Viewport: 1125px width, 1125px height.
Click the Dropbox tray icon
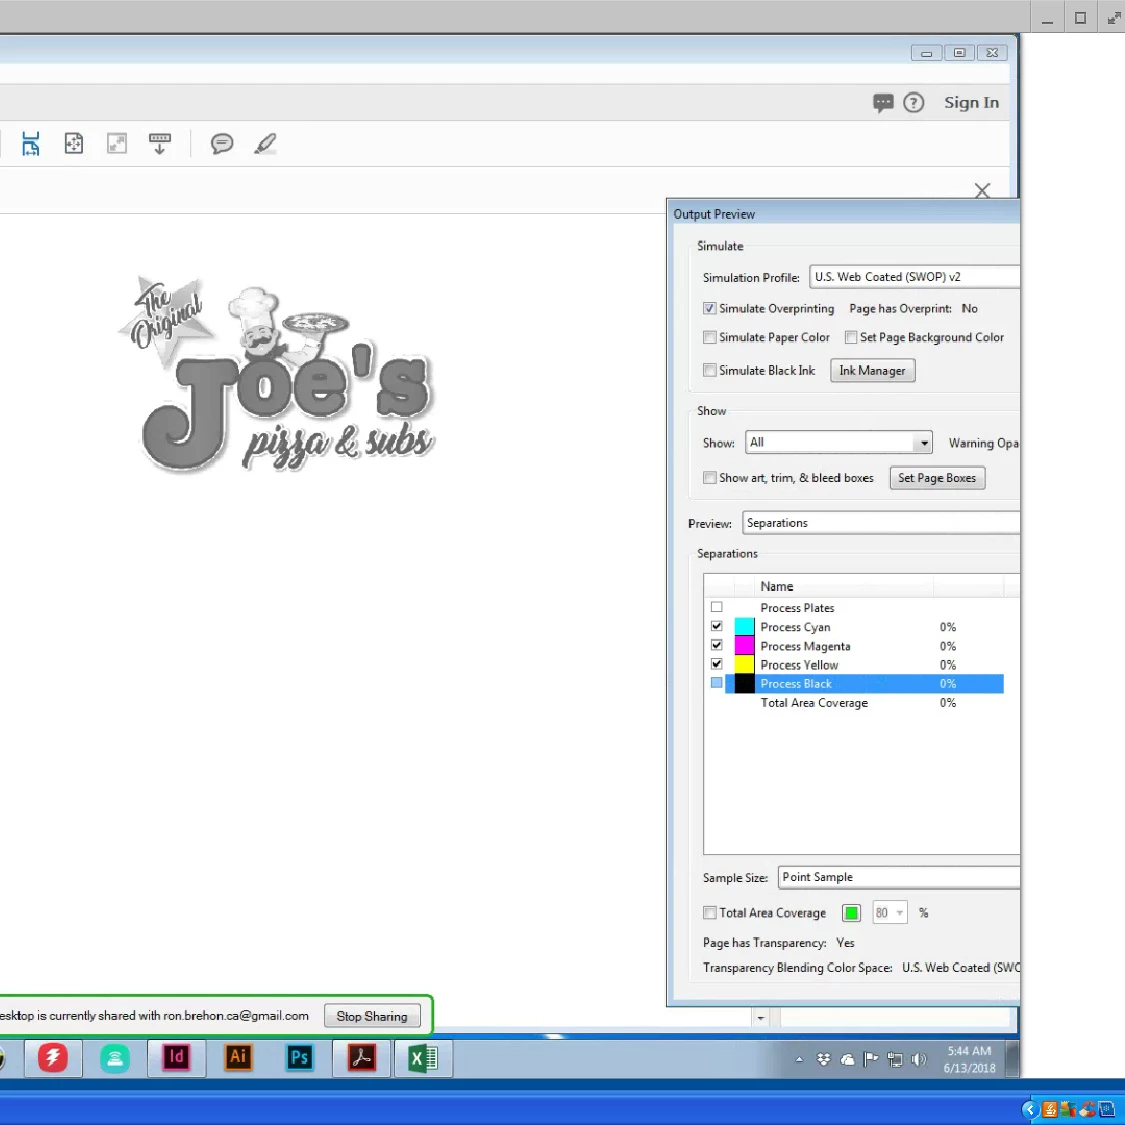click(x=824, y=1059)
